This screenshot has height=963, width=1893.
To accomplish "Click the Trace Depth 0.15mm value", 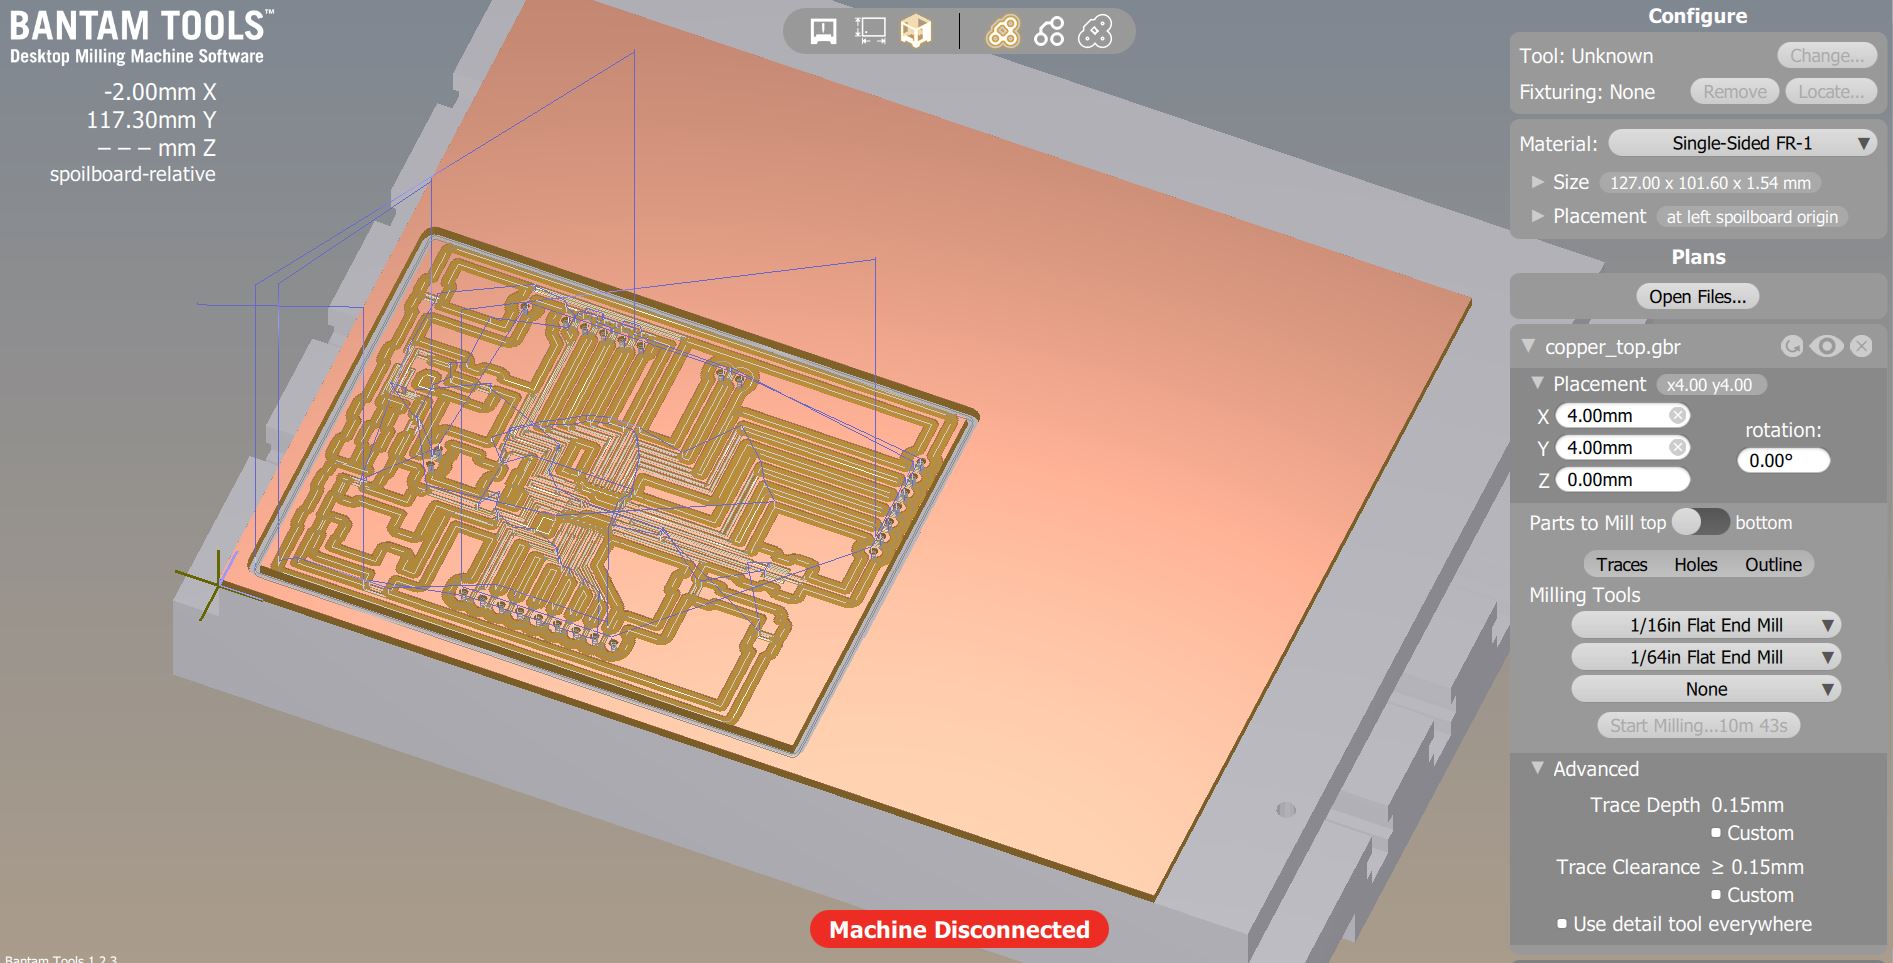I will 1747,805.
